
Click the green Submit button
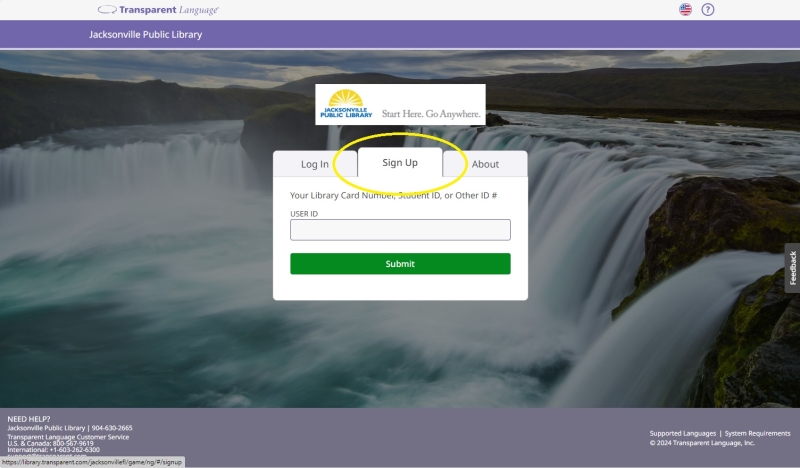(400, 264)
